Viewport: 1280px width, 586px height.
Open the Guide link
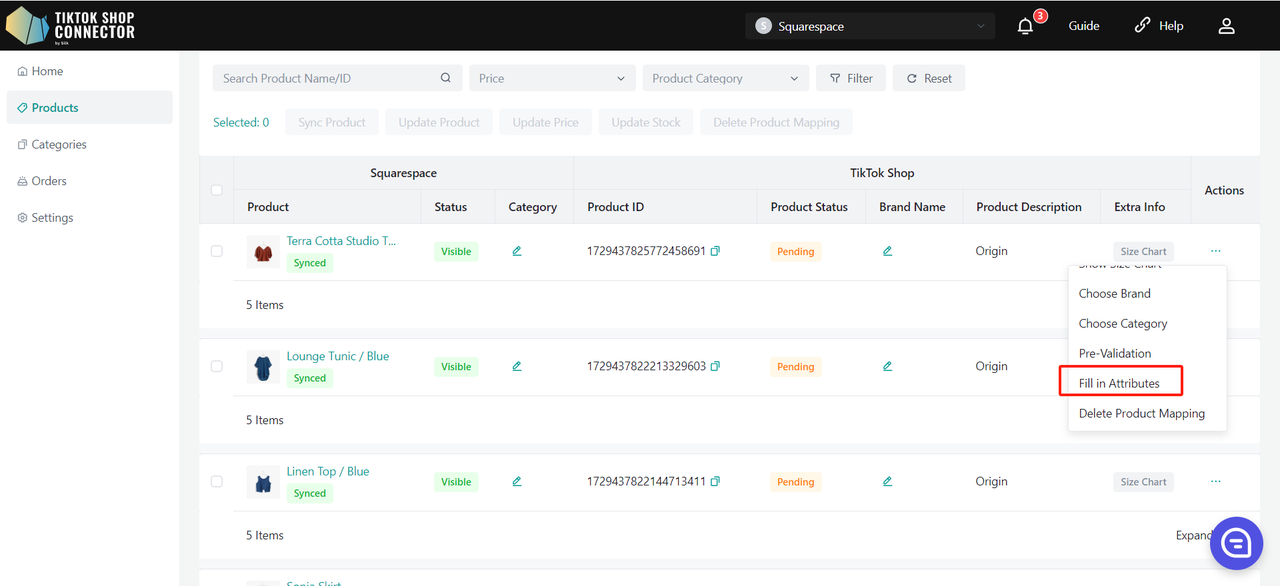[1084, 26]
